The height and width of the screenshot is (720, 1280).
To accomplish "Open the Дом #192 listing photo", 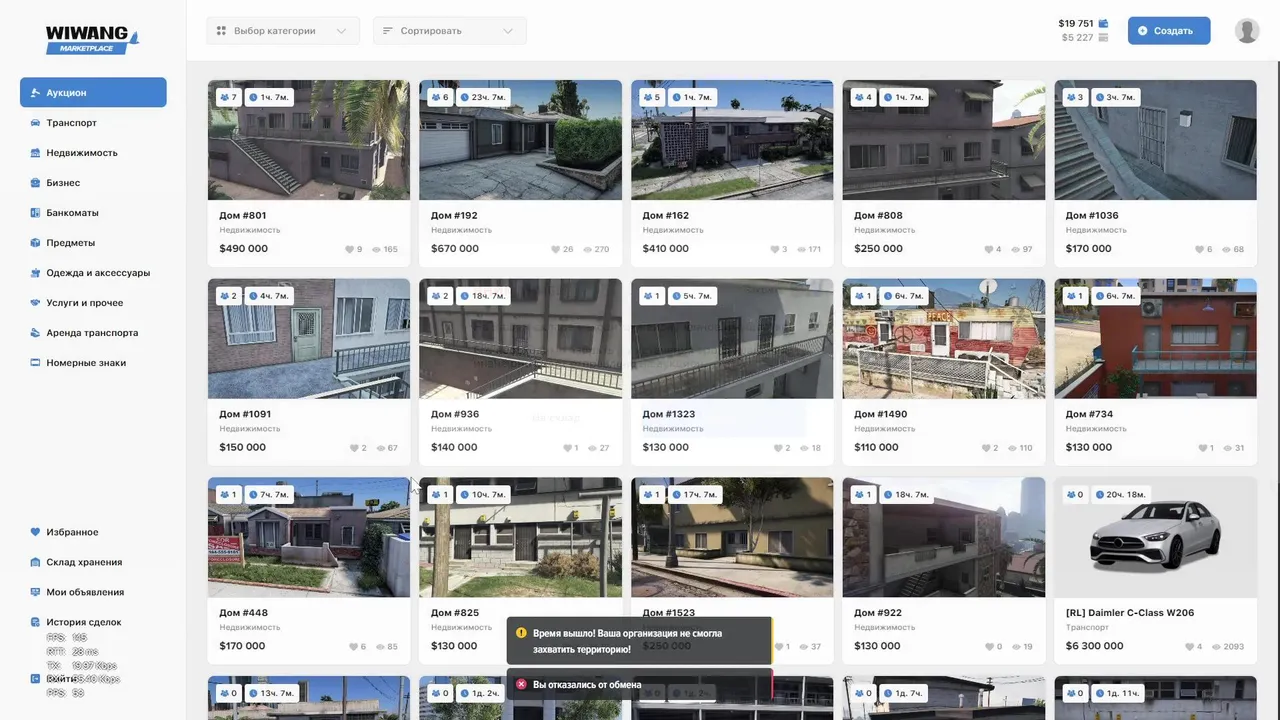I will pyautogui.click(x=520, y=140).
